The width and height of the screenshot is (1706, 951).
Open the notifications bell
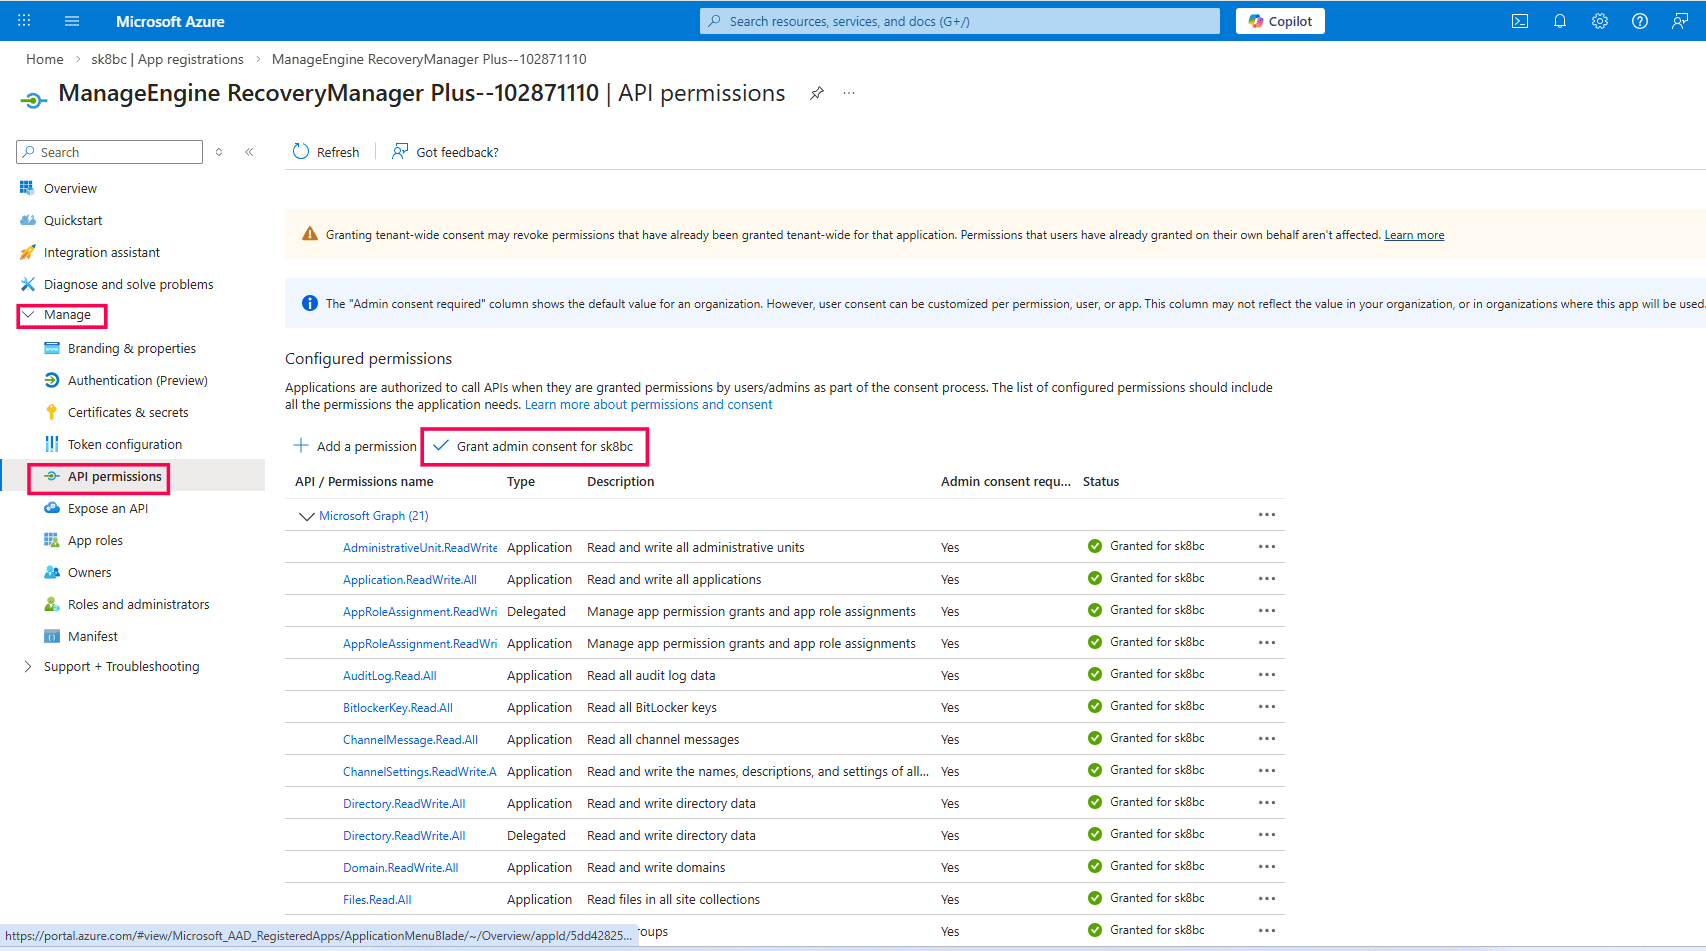point(1560,21)
